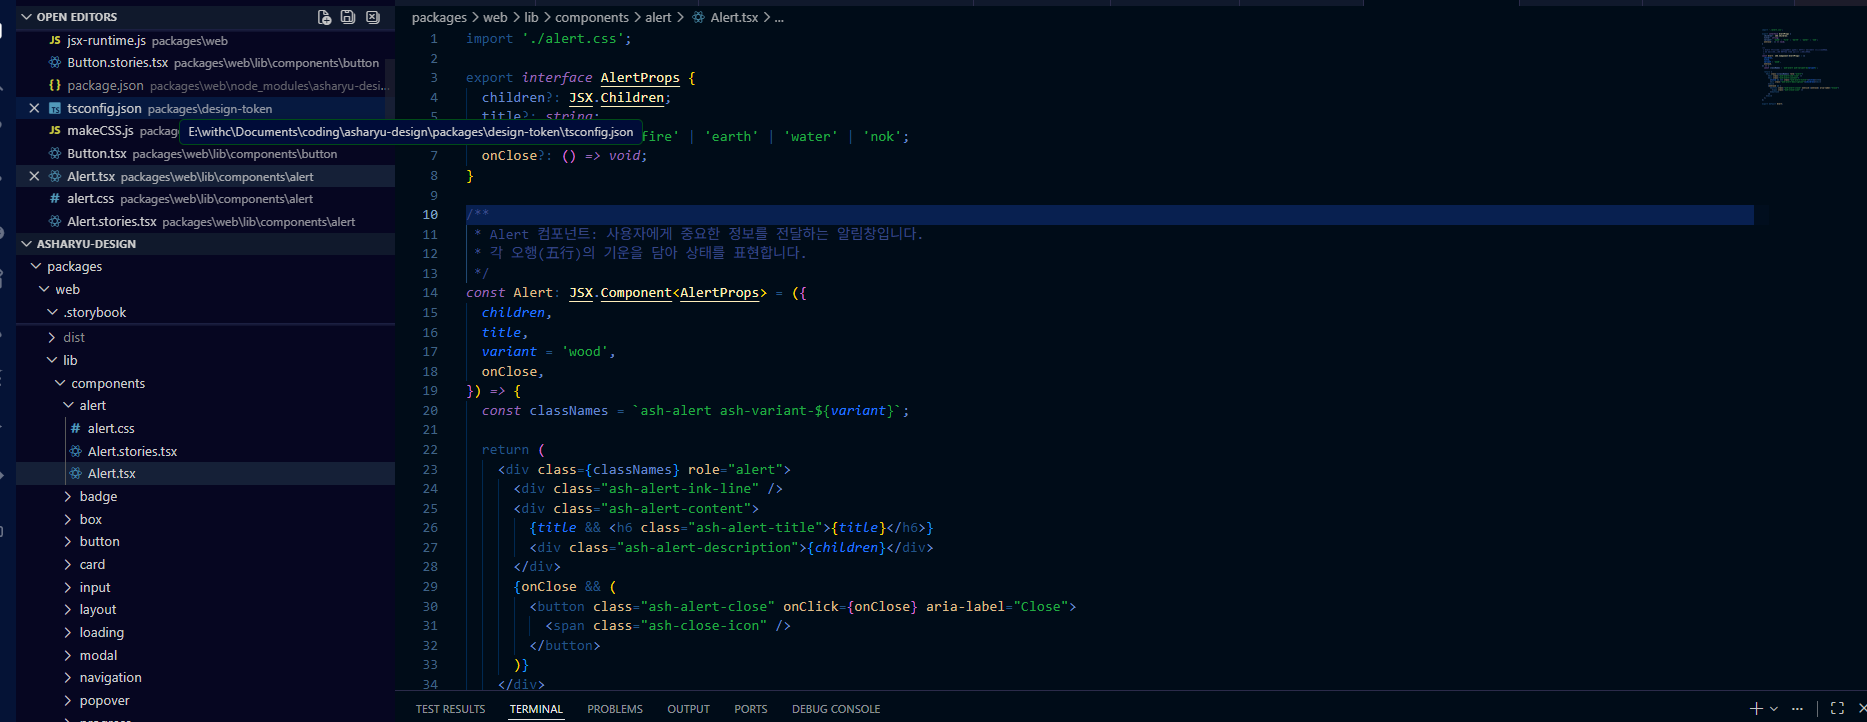Viewport: 1867px width, 722px height.
Task: Click the React icon beside Button.tsx in Open Editors
Action: (55, 153)
